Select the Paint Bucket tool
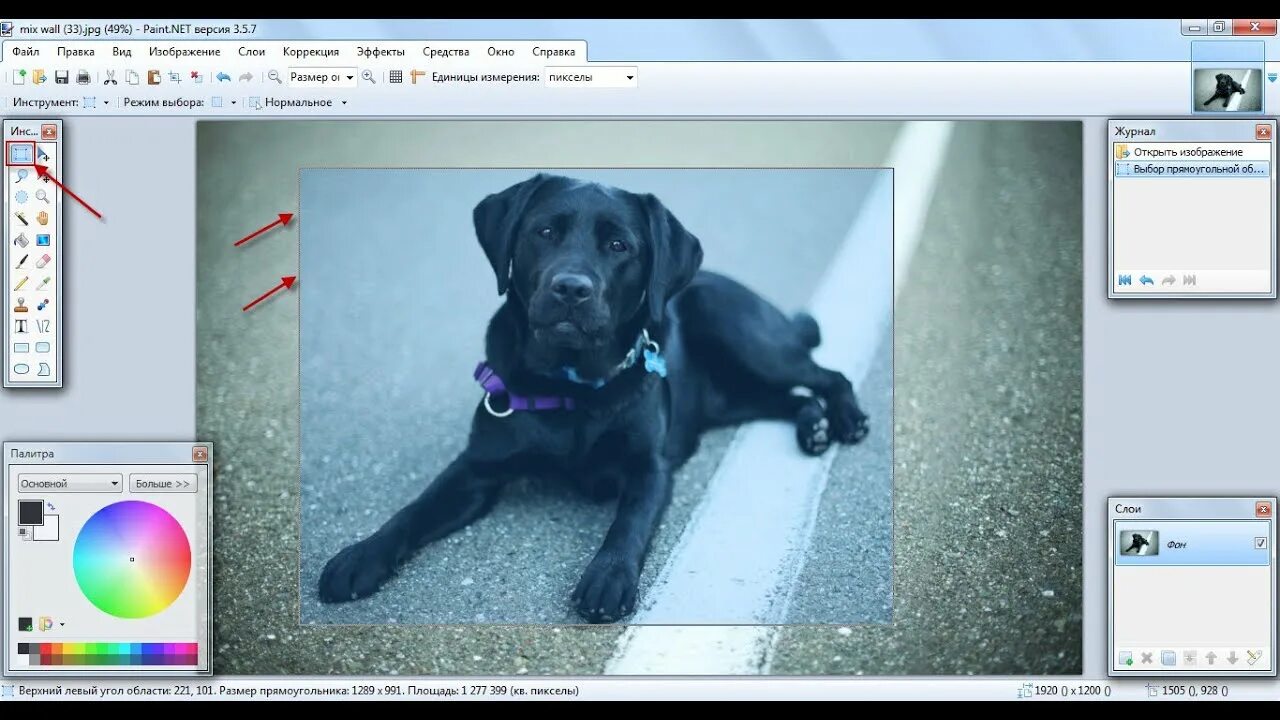The height and width of the screenshot is (720, 1280). click(21, 240)
